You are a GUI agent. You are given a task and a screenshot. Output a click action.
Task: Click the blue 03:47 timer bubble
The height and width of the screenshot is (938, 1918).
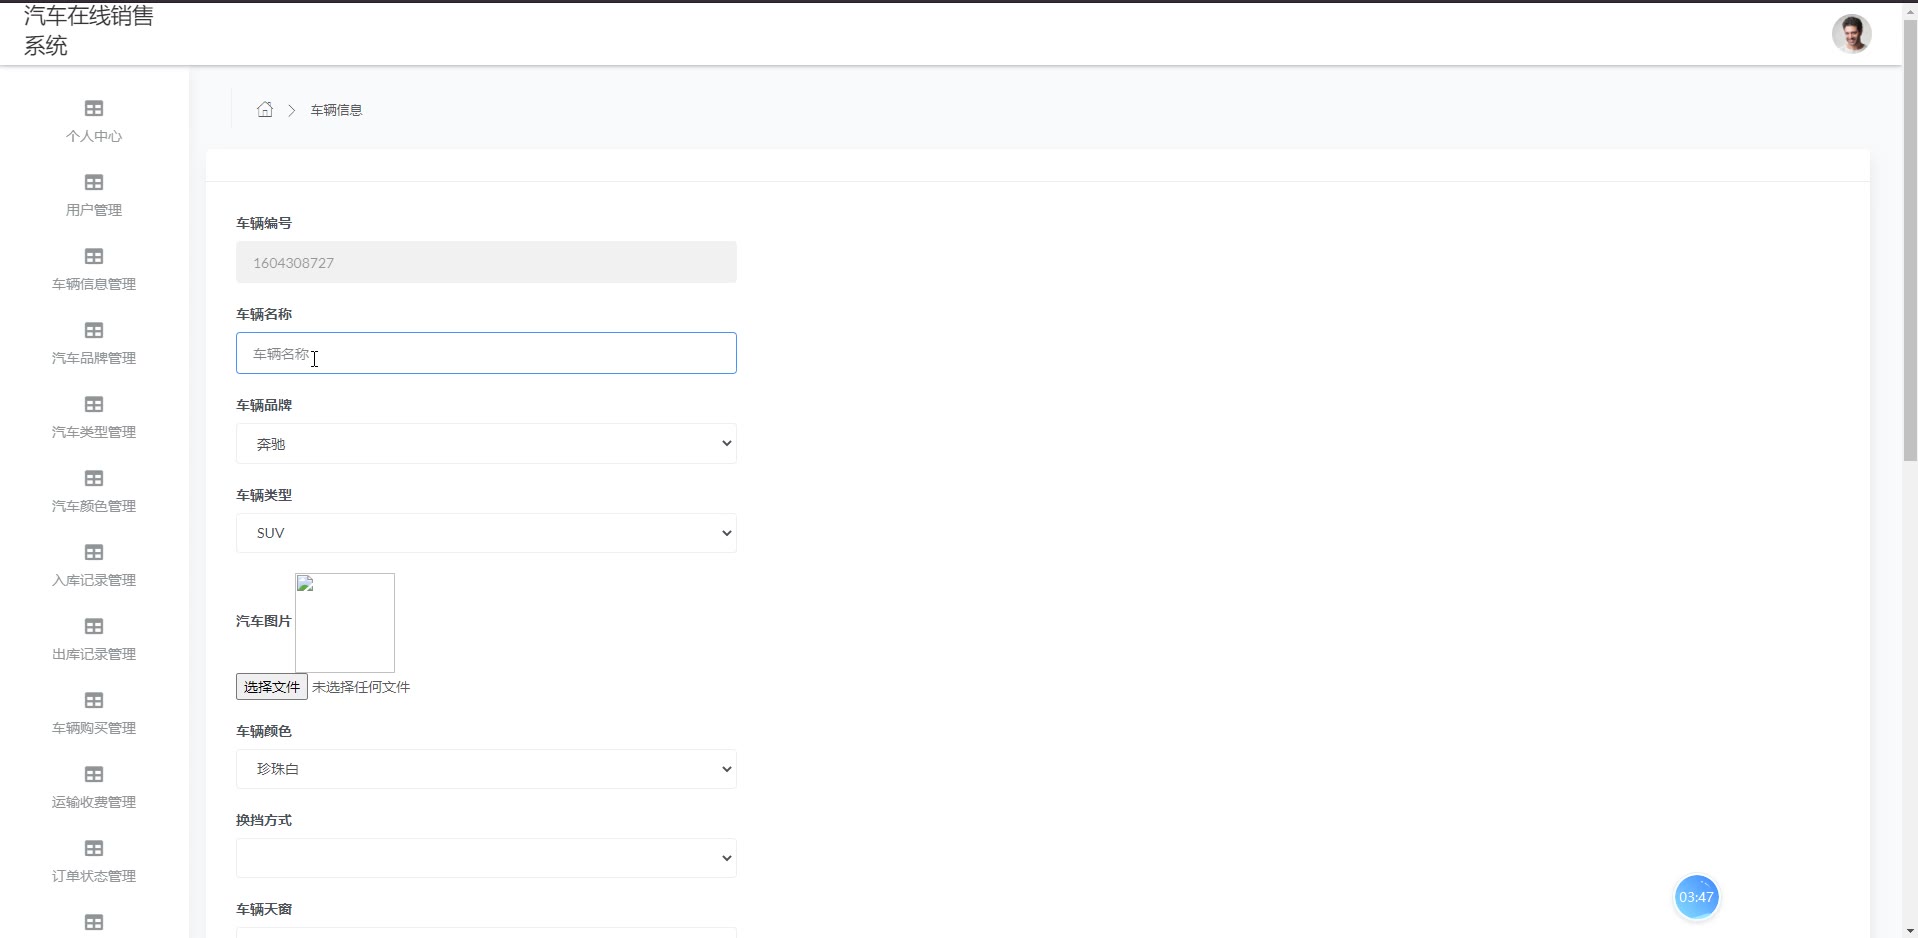[1696, 897]
